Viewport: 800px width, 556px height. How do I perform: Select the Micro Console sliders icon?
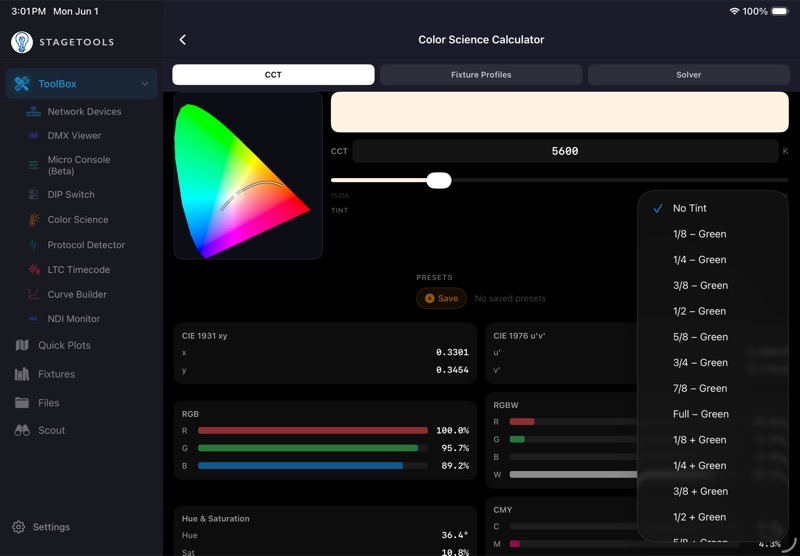click(x=34, y=165)
